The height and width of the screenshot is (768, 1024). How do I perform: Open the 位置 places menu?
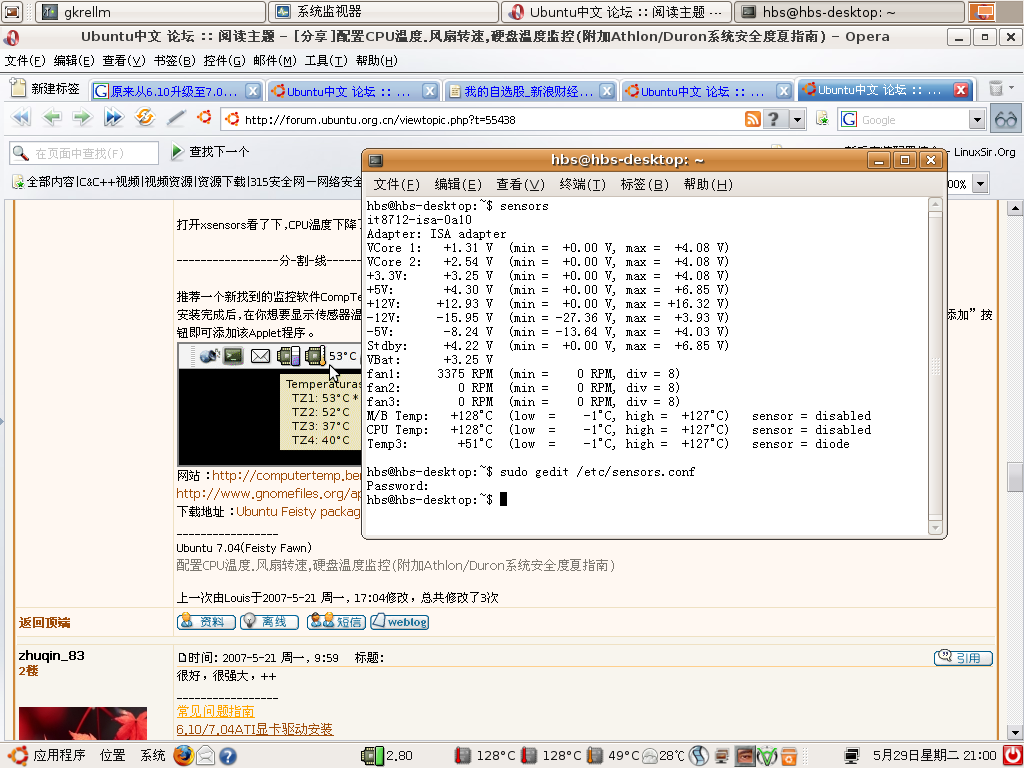tap(112, 756)
